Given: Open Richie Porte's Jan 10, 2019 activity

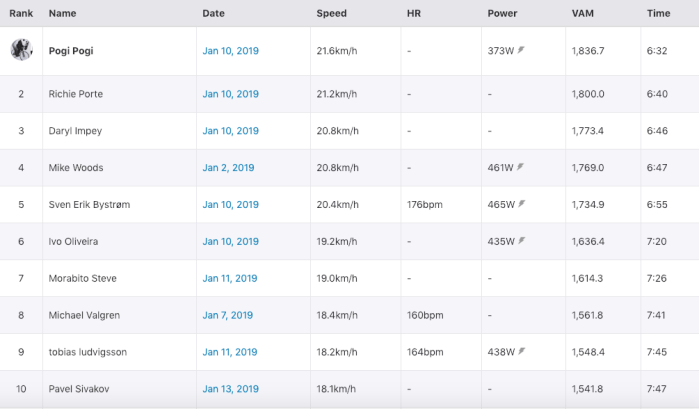Looking at the screenshot, I should 230,94.
